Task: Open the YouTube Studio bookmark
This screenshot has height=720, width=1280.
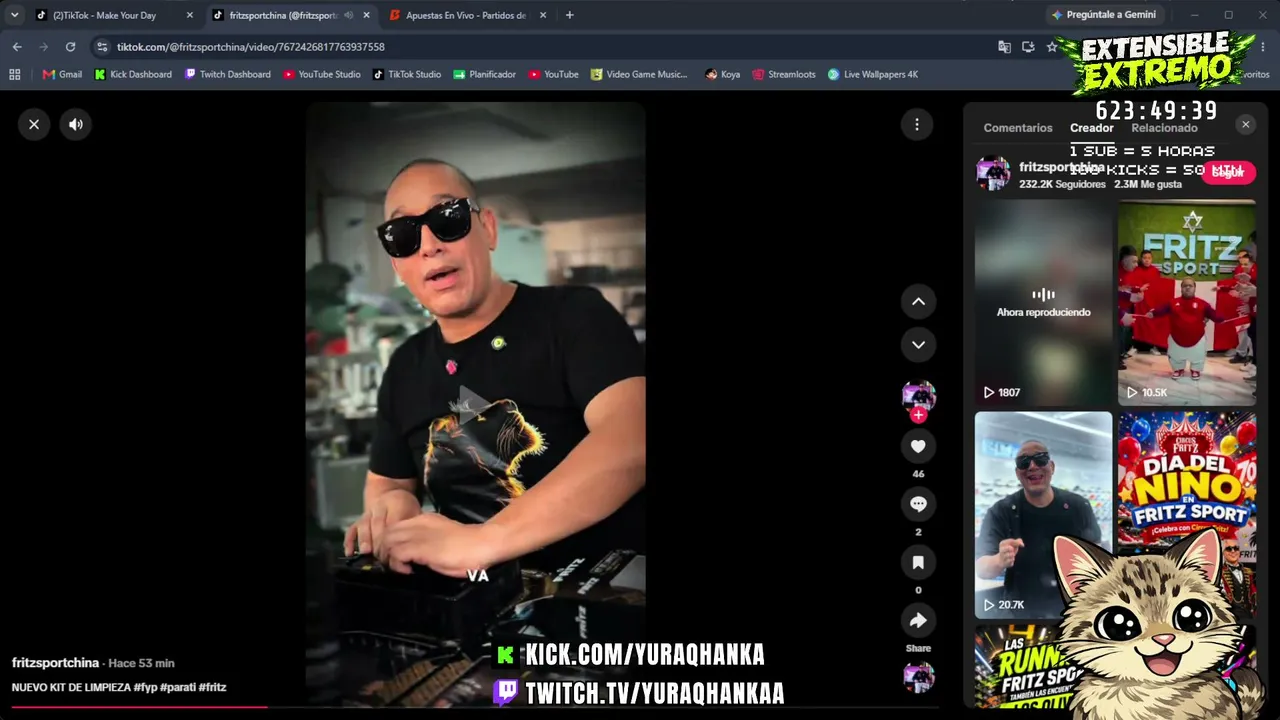Action: pos(321,74)
